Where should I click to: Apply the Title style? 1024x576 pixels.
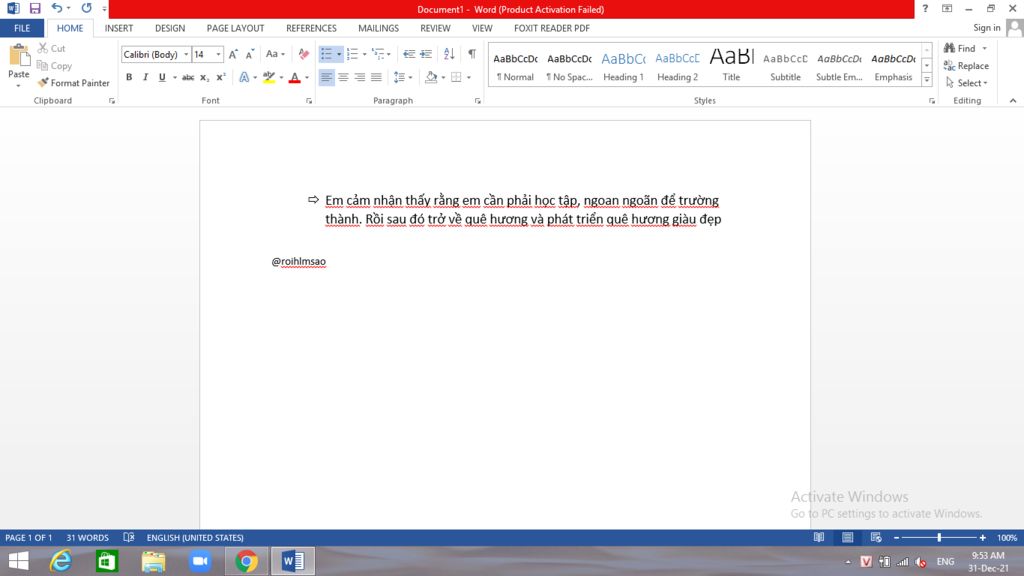(x=731, y=65)
